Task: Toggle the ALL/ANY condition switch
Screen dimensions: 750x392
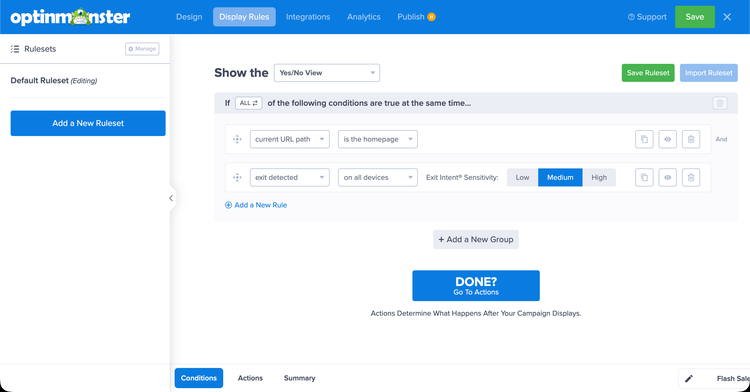Action: pos(249,103)
